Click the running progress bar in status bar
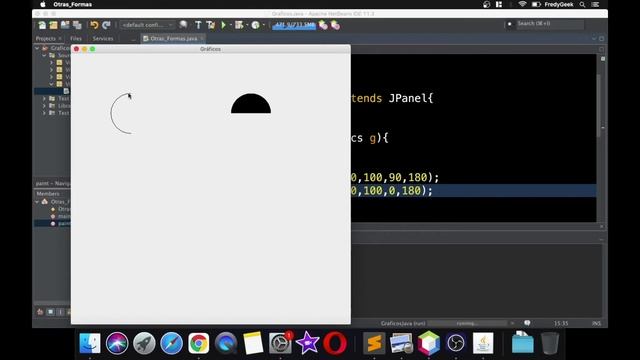 (x=467, y=323)
